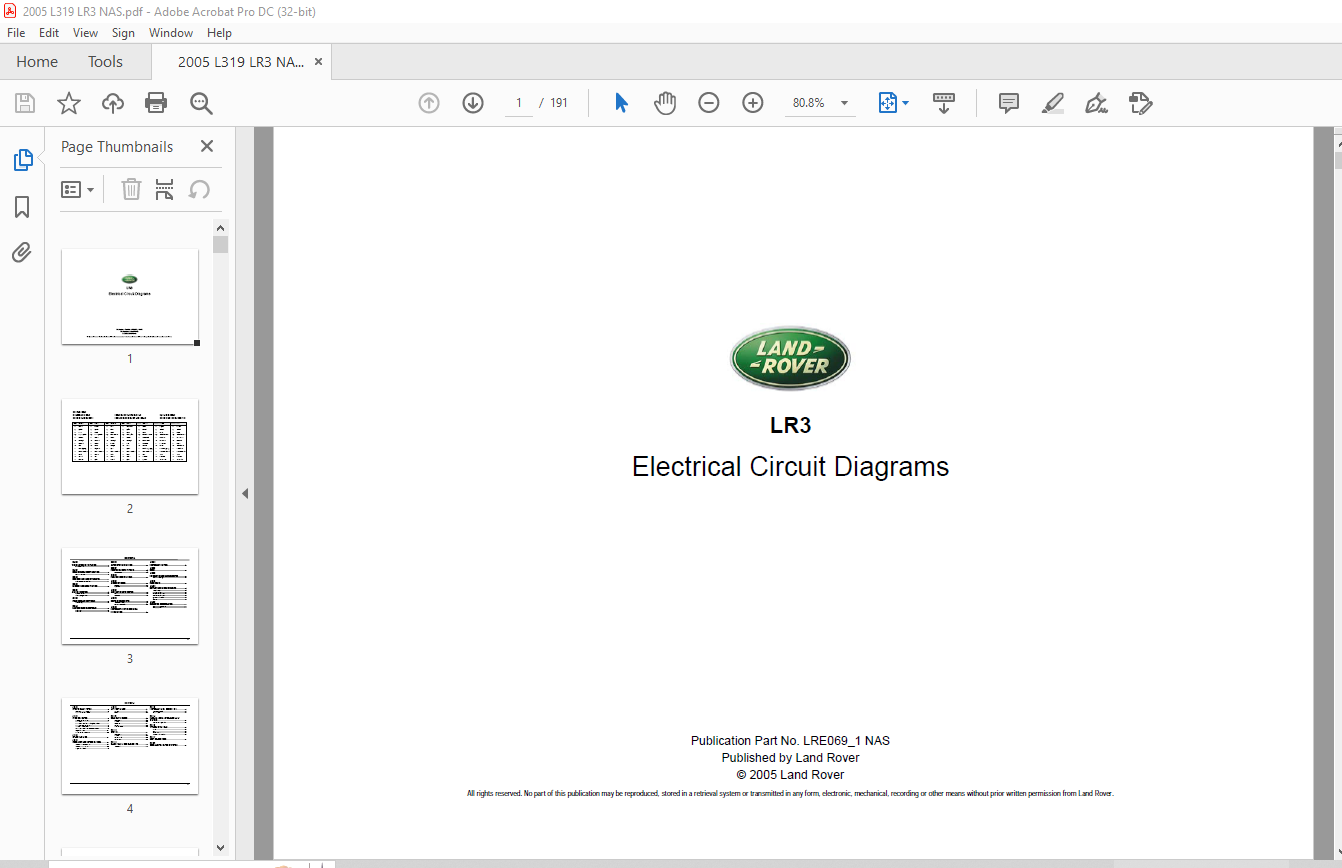This screenshot has width=1342, height=868.
Task: Click the LR3 heading text
Action: click(x=790, y=425)
